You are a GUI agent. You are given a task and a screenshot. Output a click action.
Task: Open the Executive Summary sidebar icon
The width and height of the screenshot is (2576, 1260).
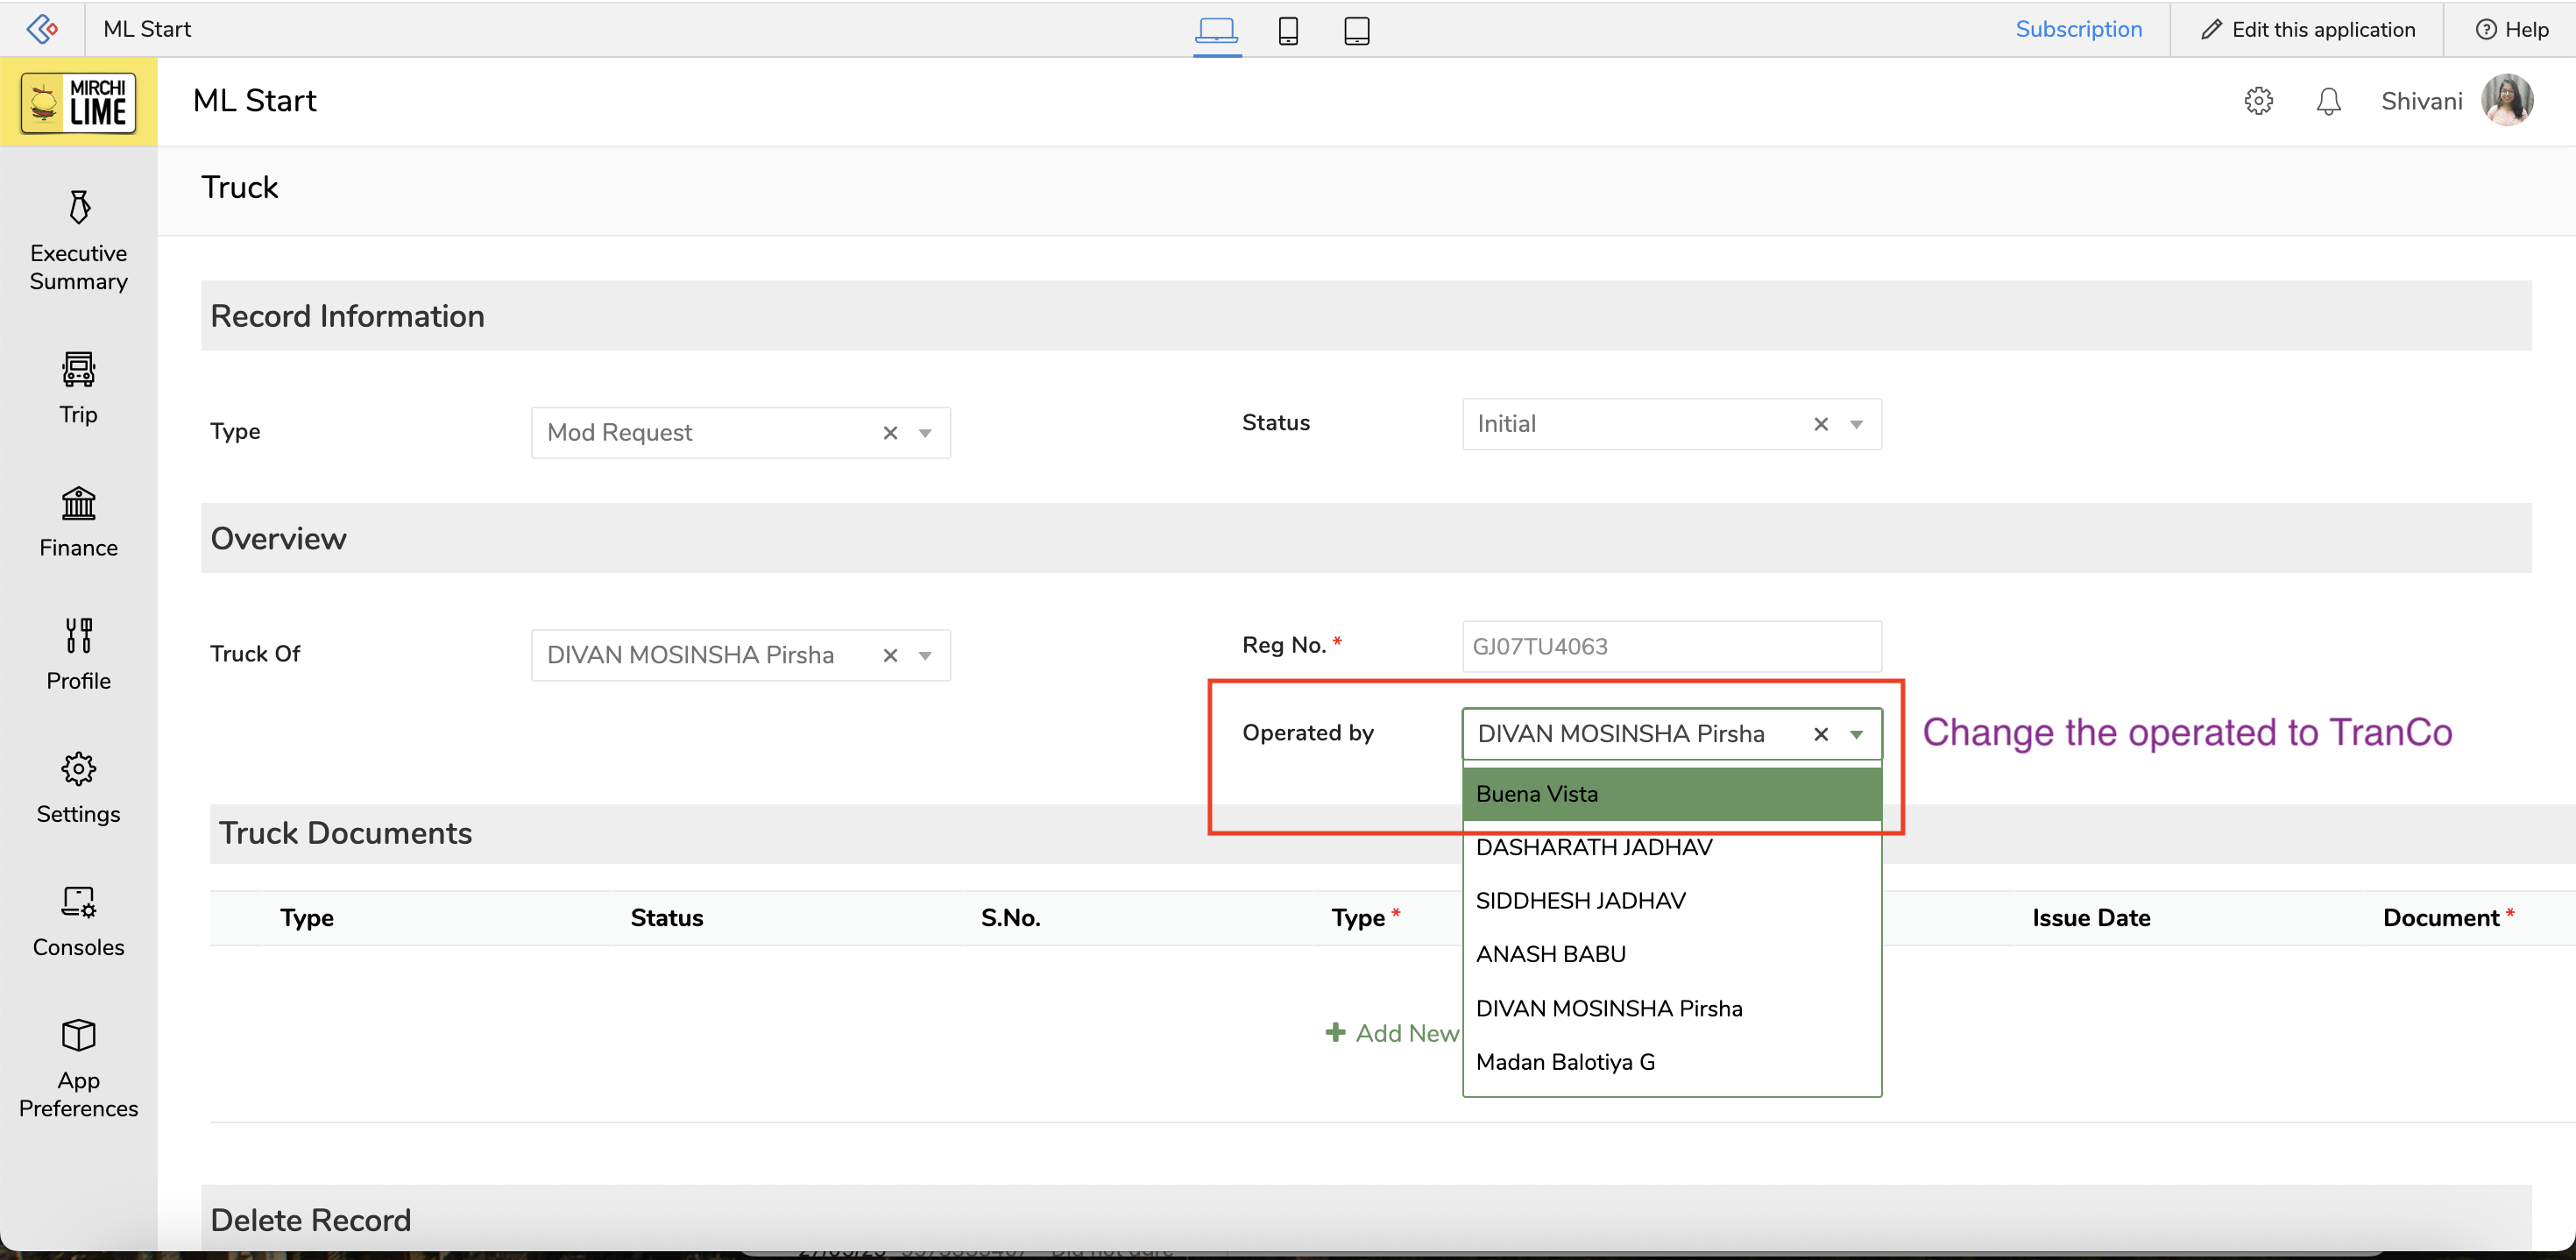[x=79, y=208]
